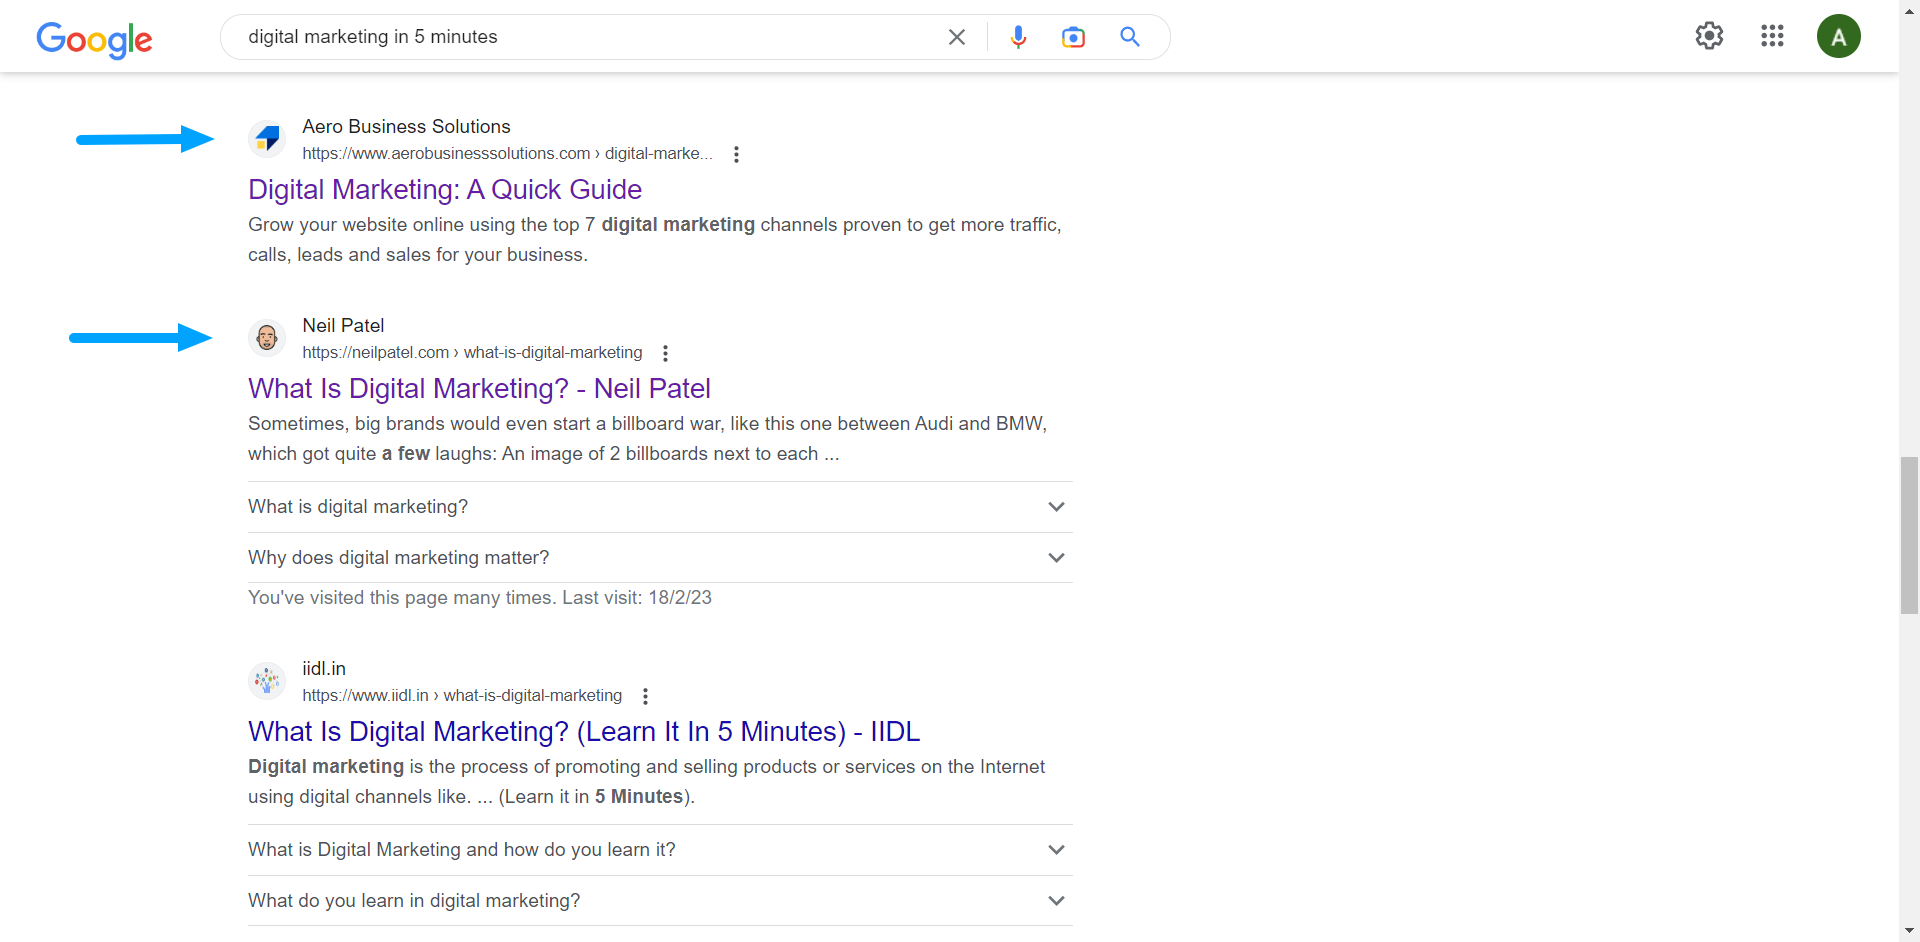Screen dimensions: 1920x942
Task: Expand 'Why does digital marketing matter?'
Action: coord(660,558)
